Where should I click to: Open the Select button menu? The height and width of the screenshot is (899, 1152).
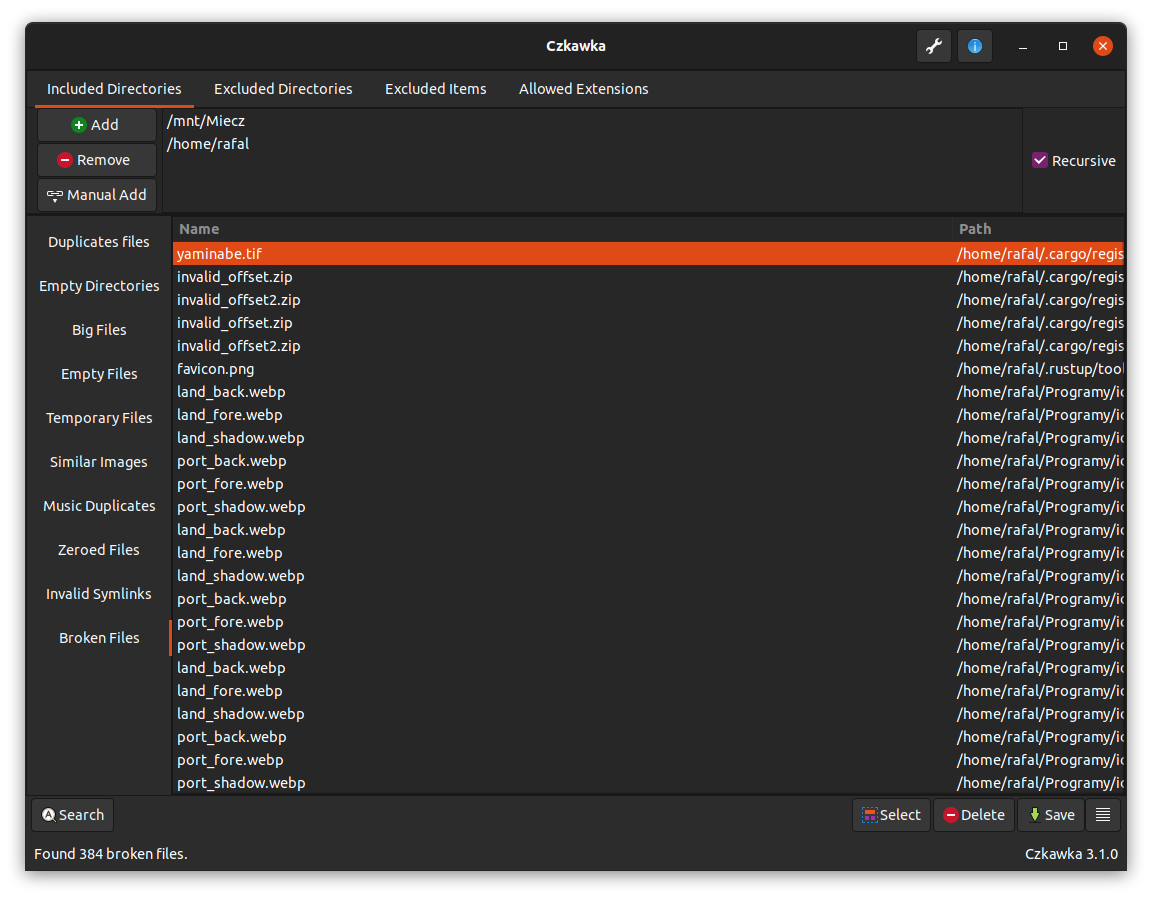click(x=891, y=815)
